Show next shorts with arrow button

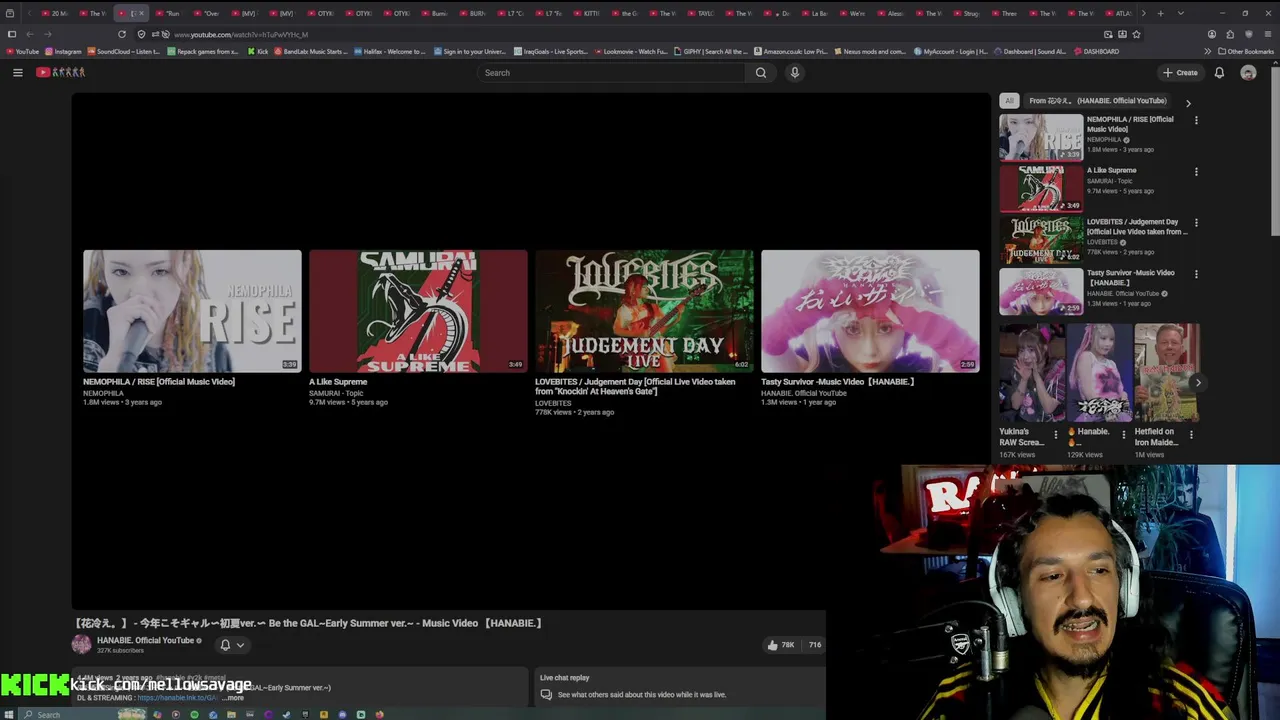[1198, 383]
